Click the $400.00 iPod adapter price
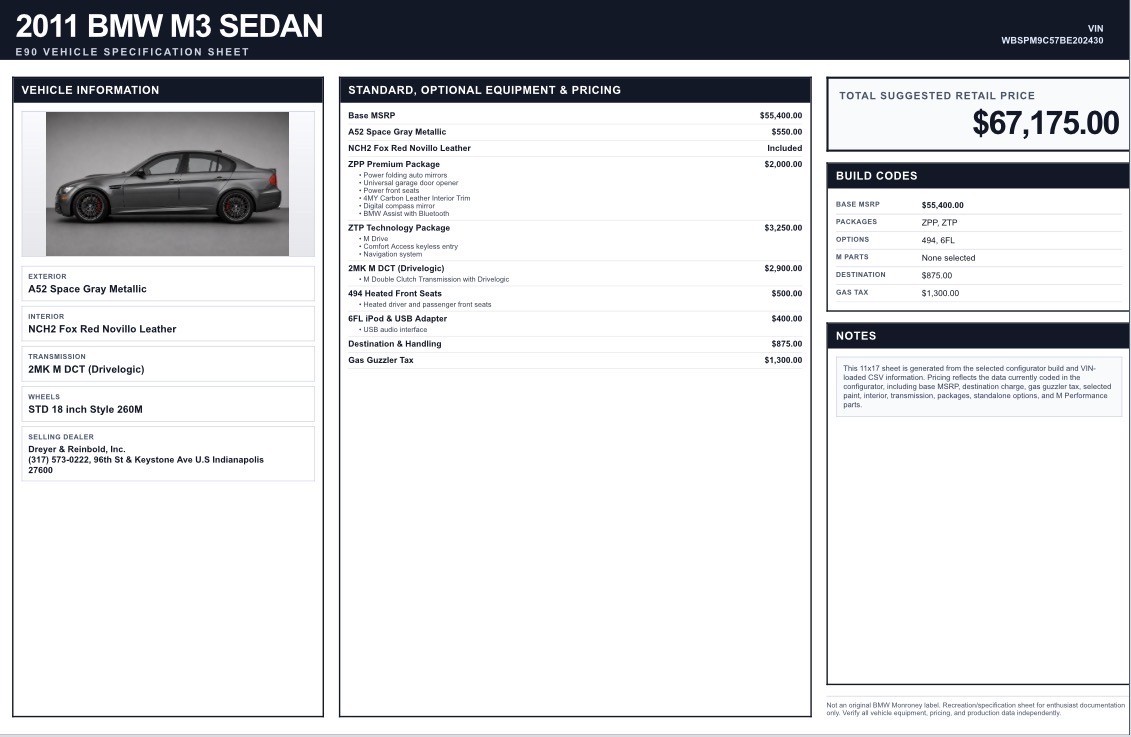 coord(786,319)
